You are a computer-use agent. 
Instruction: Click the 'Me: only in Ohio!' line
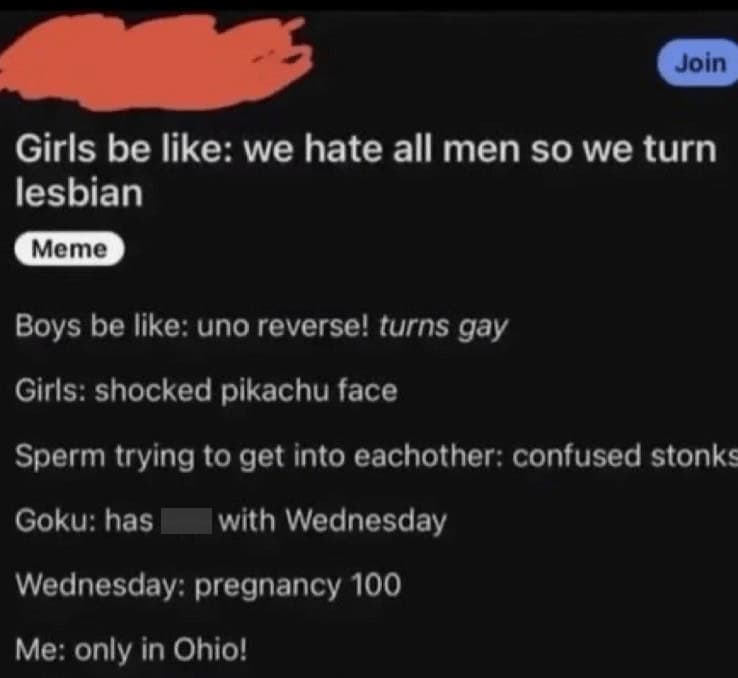pyautogui.click(x=131, y=650)
